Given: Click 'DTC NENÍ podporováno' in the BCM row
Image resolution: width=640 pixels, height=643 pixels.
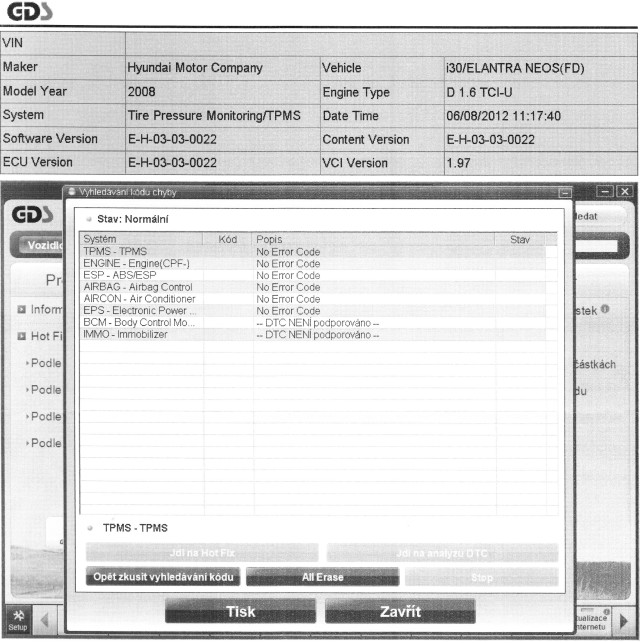Looking at the screenshot, I should 318,323.
